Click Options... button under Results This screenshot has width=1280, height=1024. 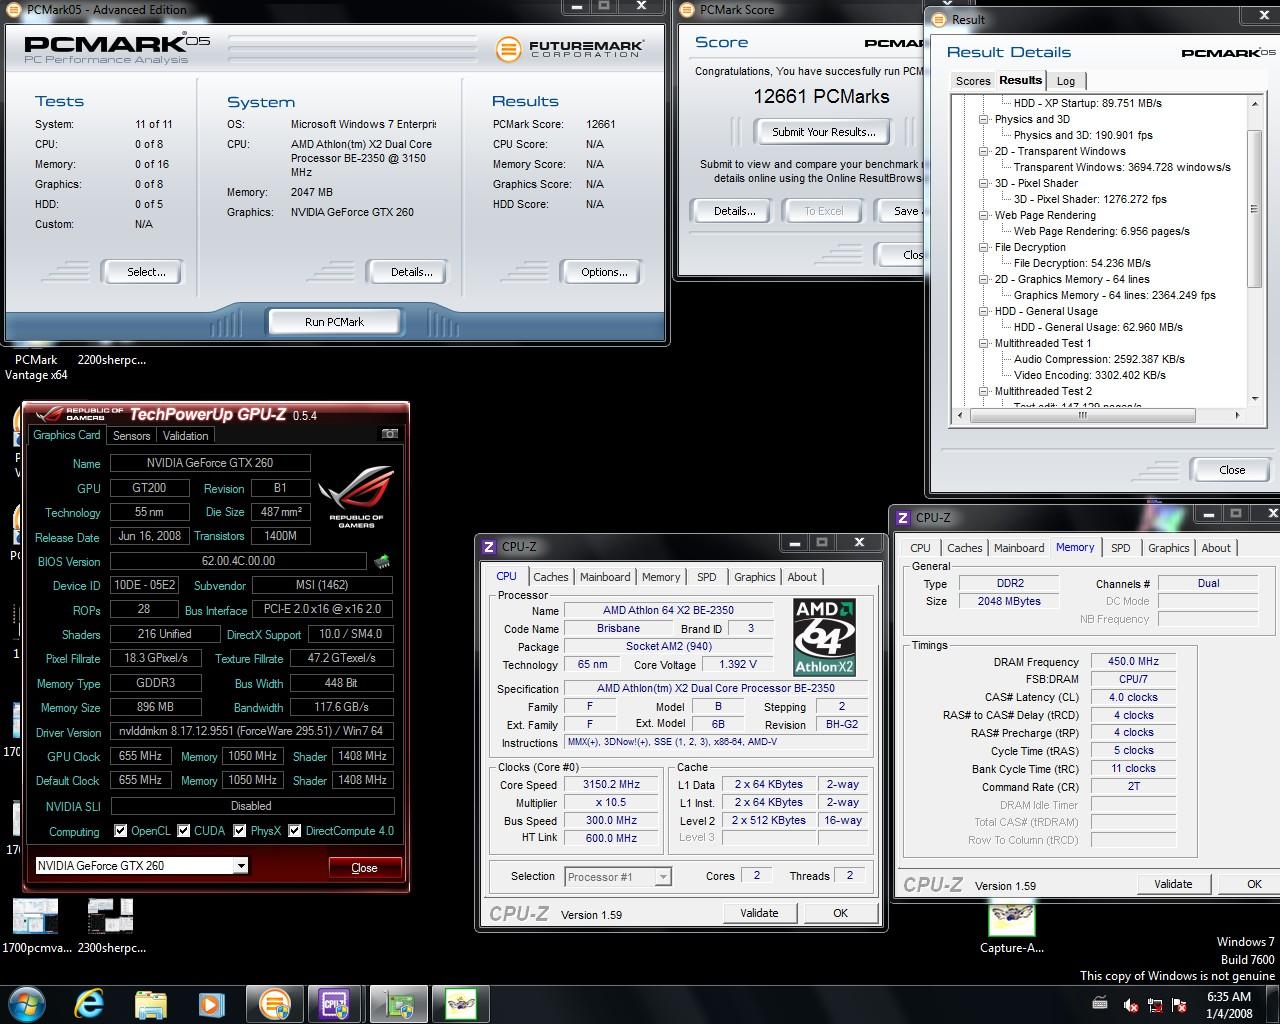[x=604, y=272]
